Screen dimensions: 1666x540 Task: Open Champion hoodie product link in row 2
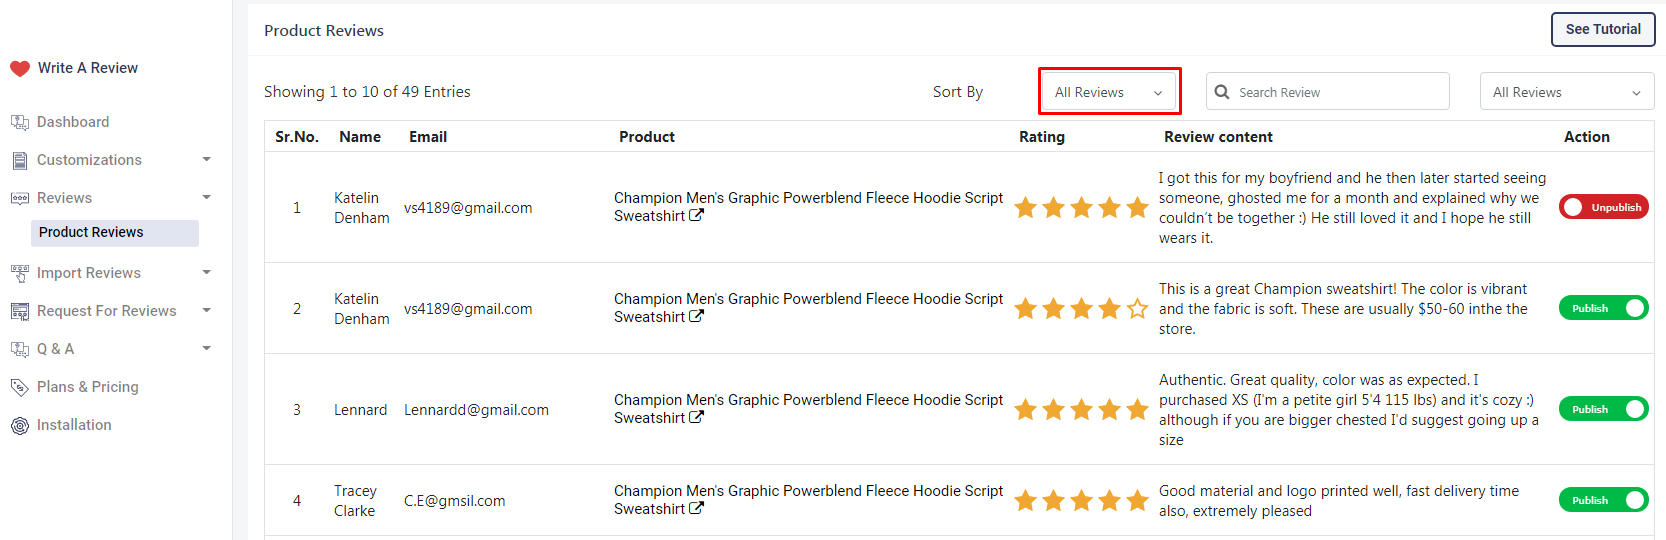807,299
